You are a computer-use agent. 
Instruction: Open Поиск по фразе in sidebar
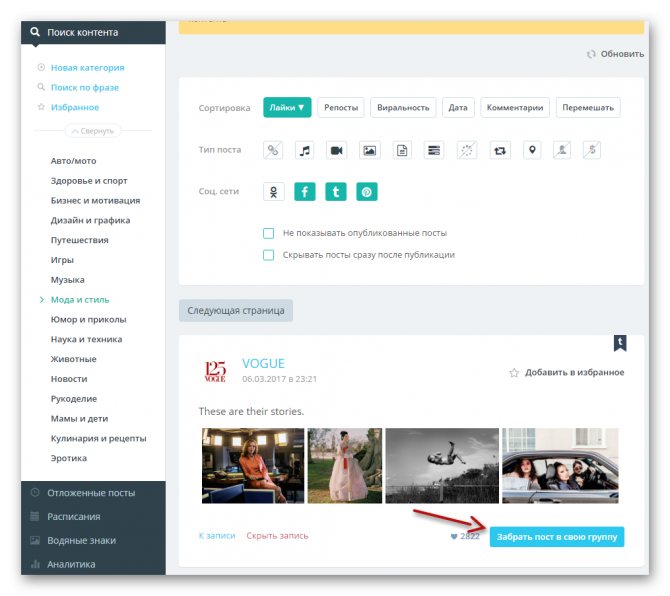point(85,87)
